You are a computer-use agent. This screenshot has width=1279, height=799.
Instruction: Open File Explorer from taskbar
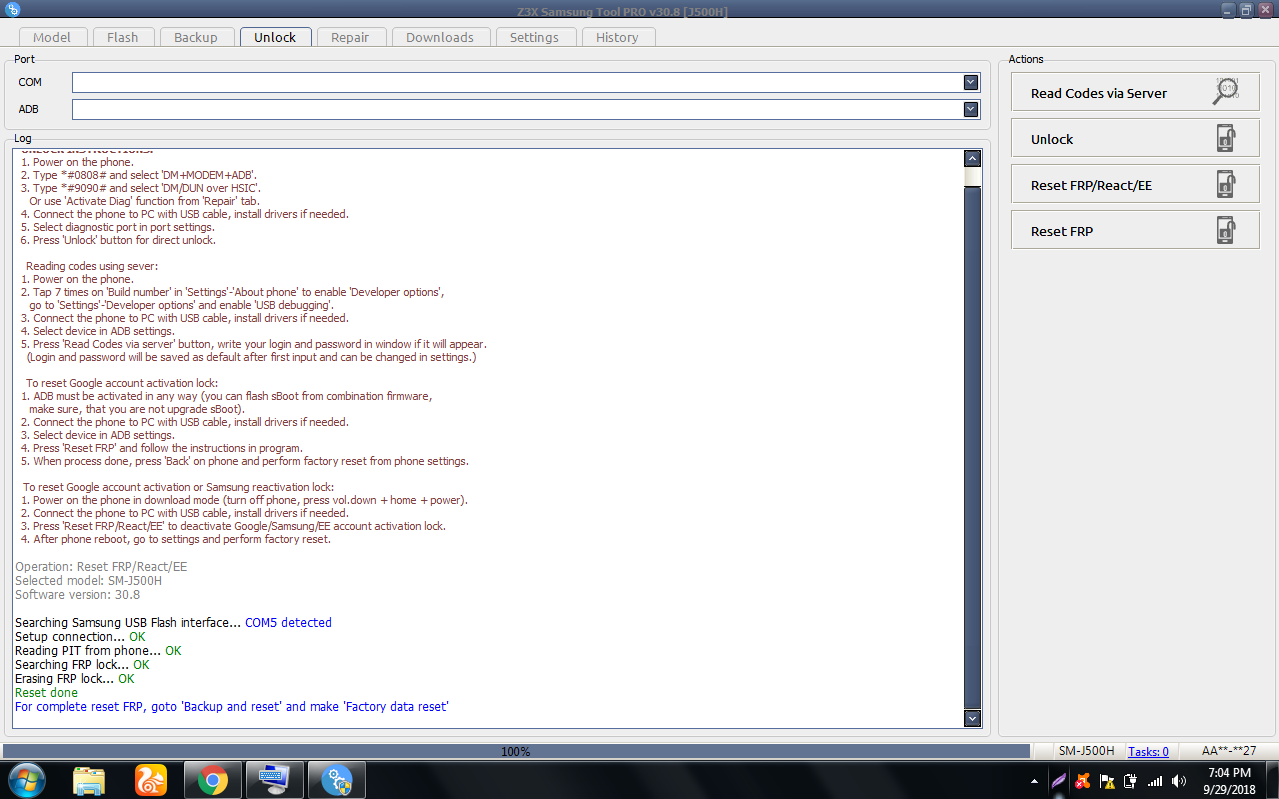pyautogui.click(x=89, y=780)
